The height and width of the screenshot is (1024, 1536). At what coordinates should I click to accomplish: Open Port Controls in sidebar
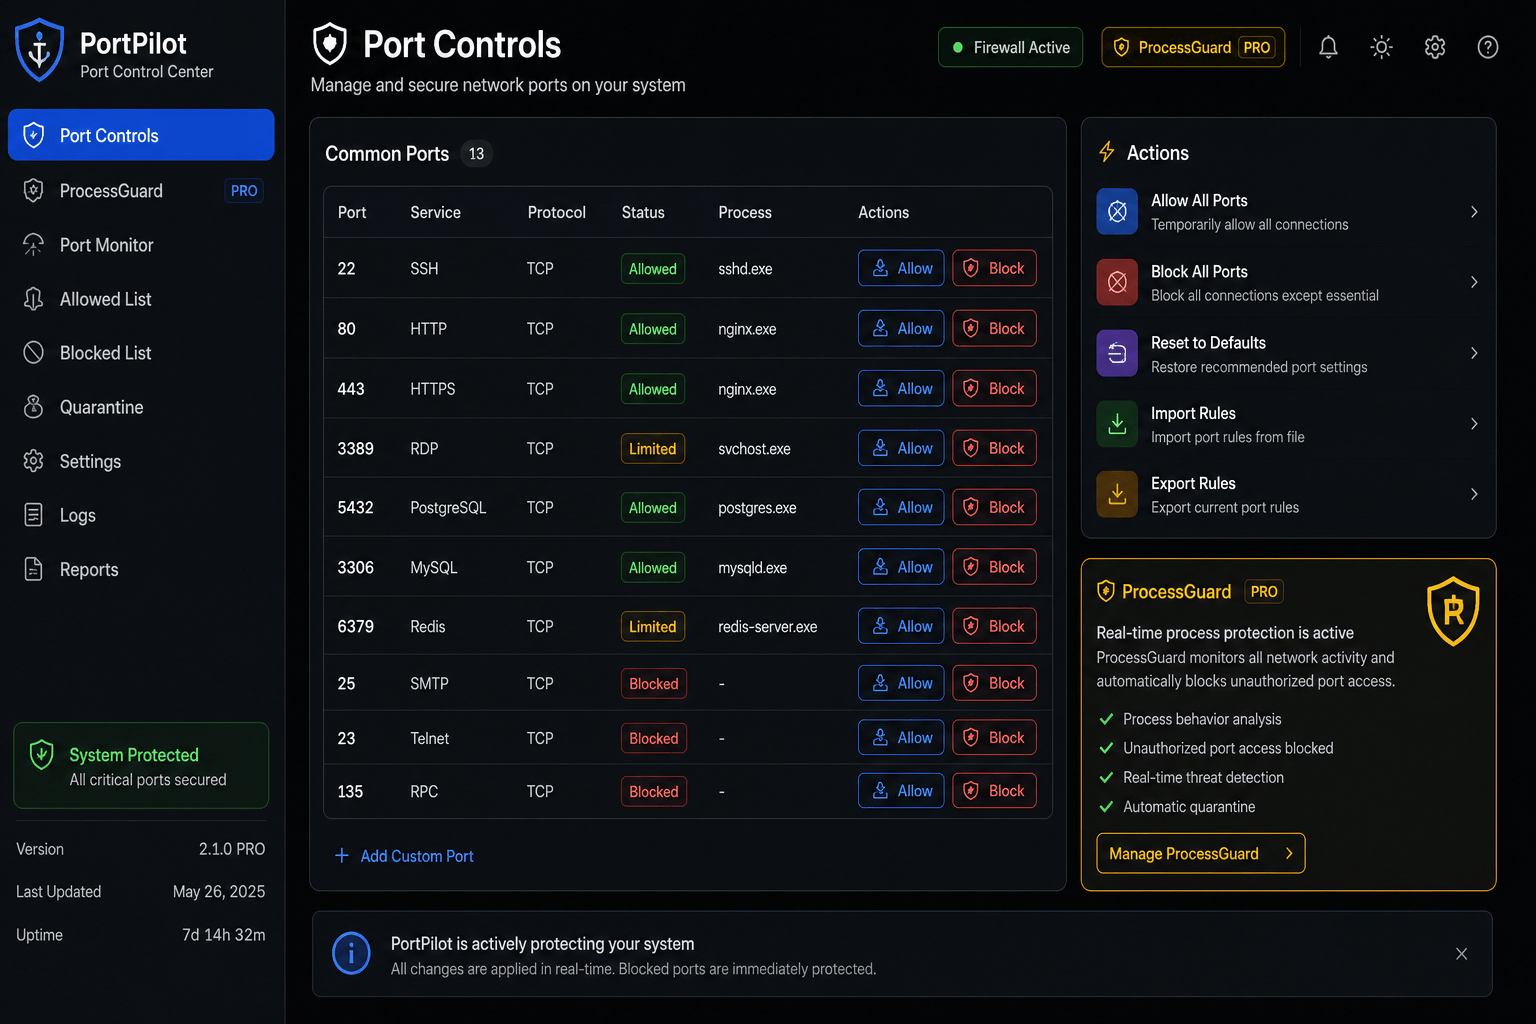pos(141,135)
